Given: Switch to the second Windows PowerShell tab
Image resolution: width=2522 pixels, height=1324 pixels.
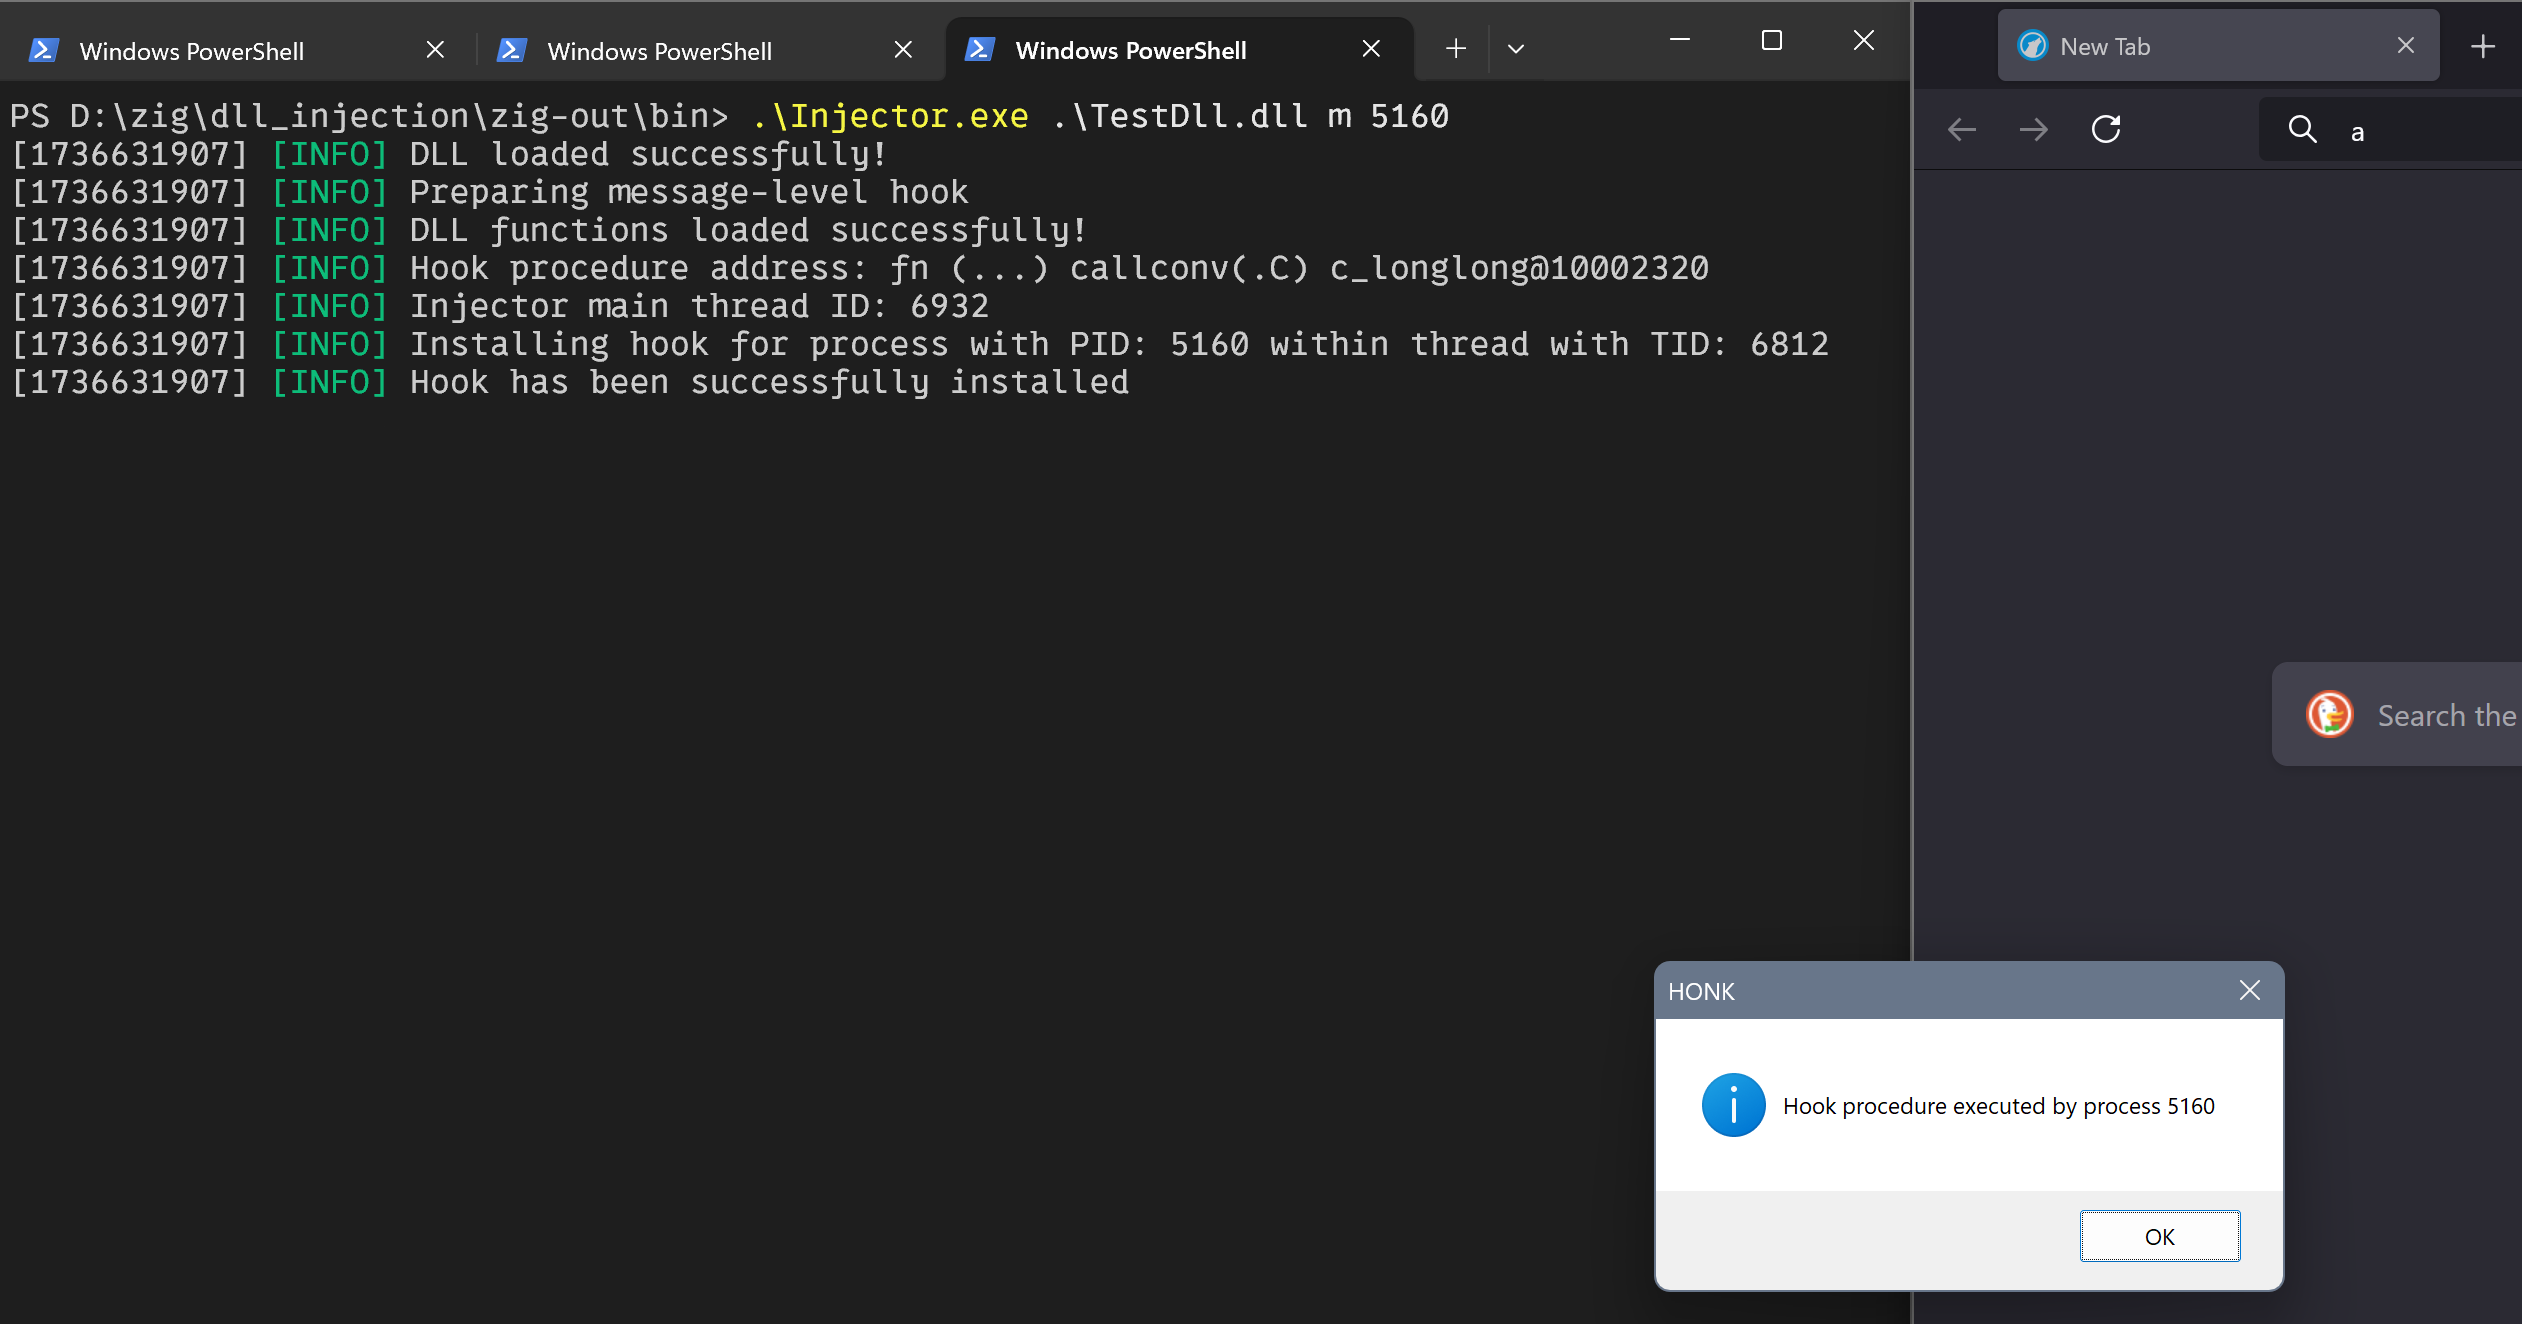Looking at the screenshot, I should click(x=706, y=50).
